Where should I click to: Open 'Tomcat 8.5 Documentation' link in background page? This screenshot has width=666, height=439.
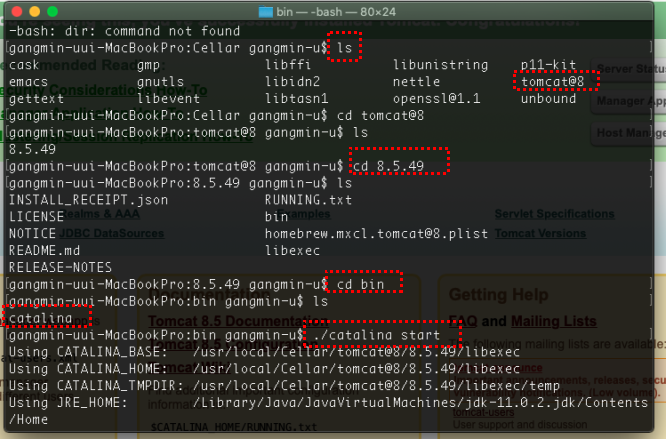tap(238, 321)
